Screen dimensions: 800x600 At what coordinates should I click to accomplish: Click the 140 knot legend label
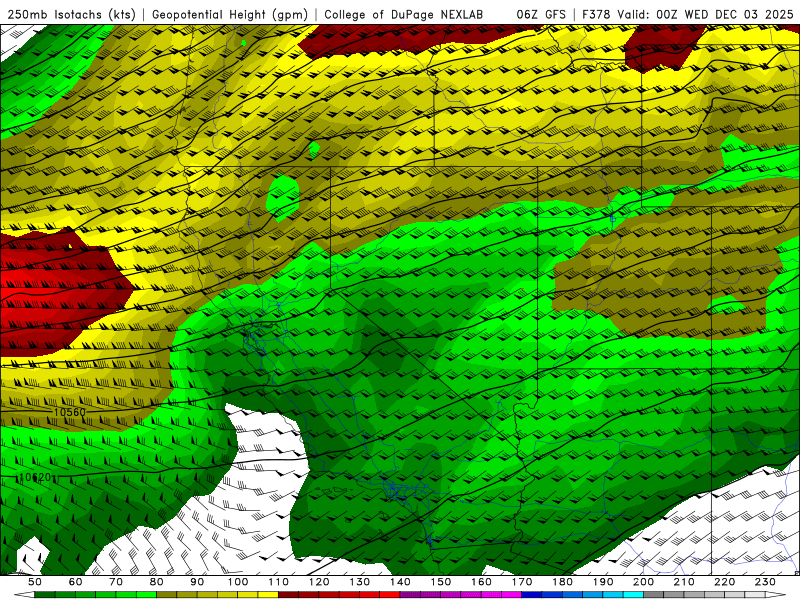point(400,582)
